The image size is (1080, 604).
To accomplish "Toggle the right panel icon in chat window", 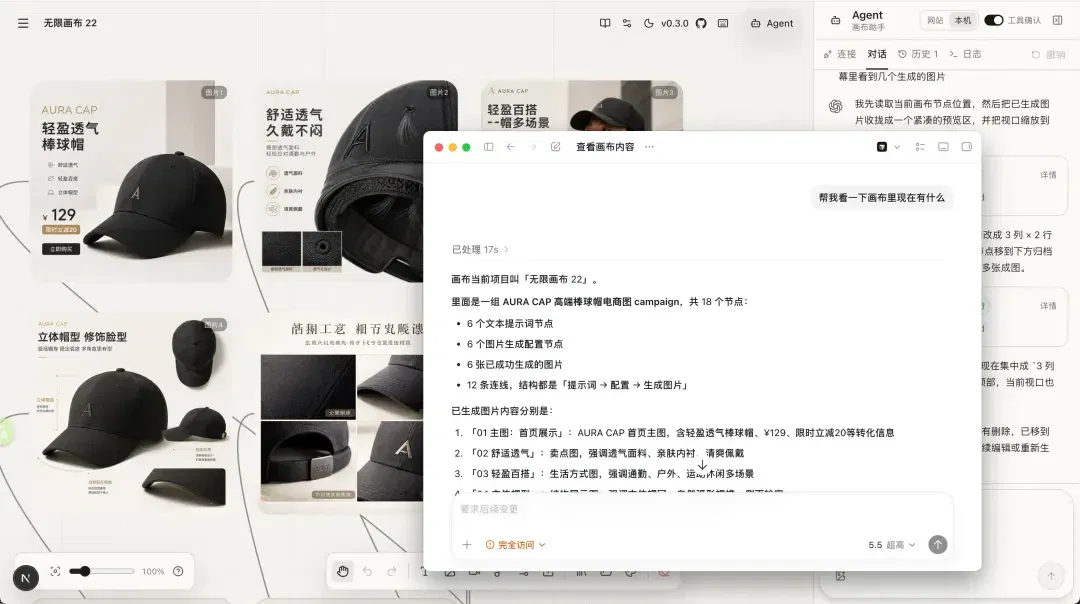I will coord(966,147).
